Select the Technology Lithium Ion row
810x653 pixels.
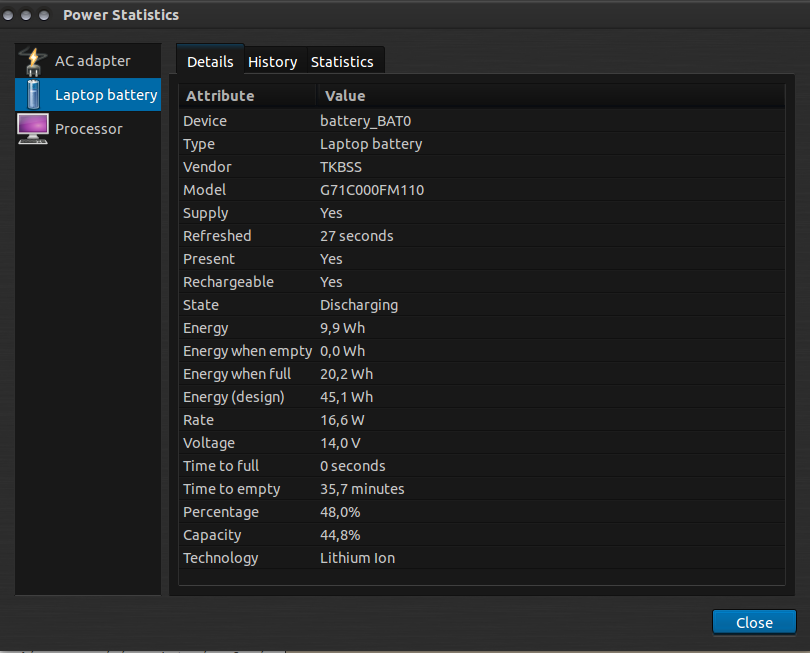[x=482, y=557]
